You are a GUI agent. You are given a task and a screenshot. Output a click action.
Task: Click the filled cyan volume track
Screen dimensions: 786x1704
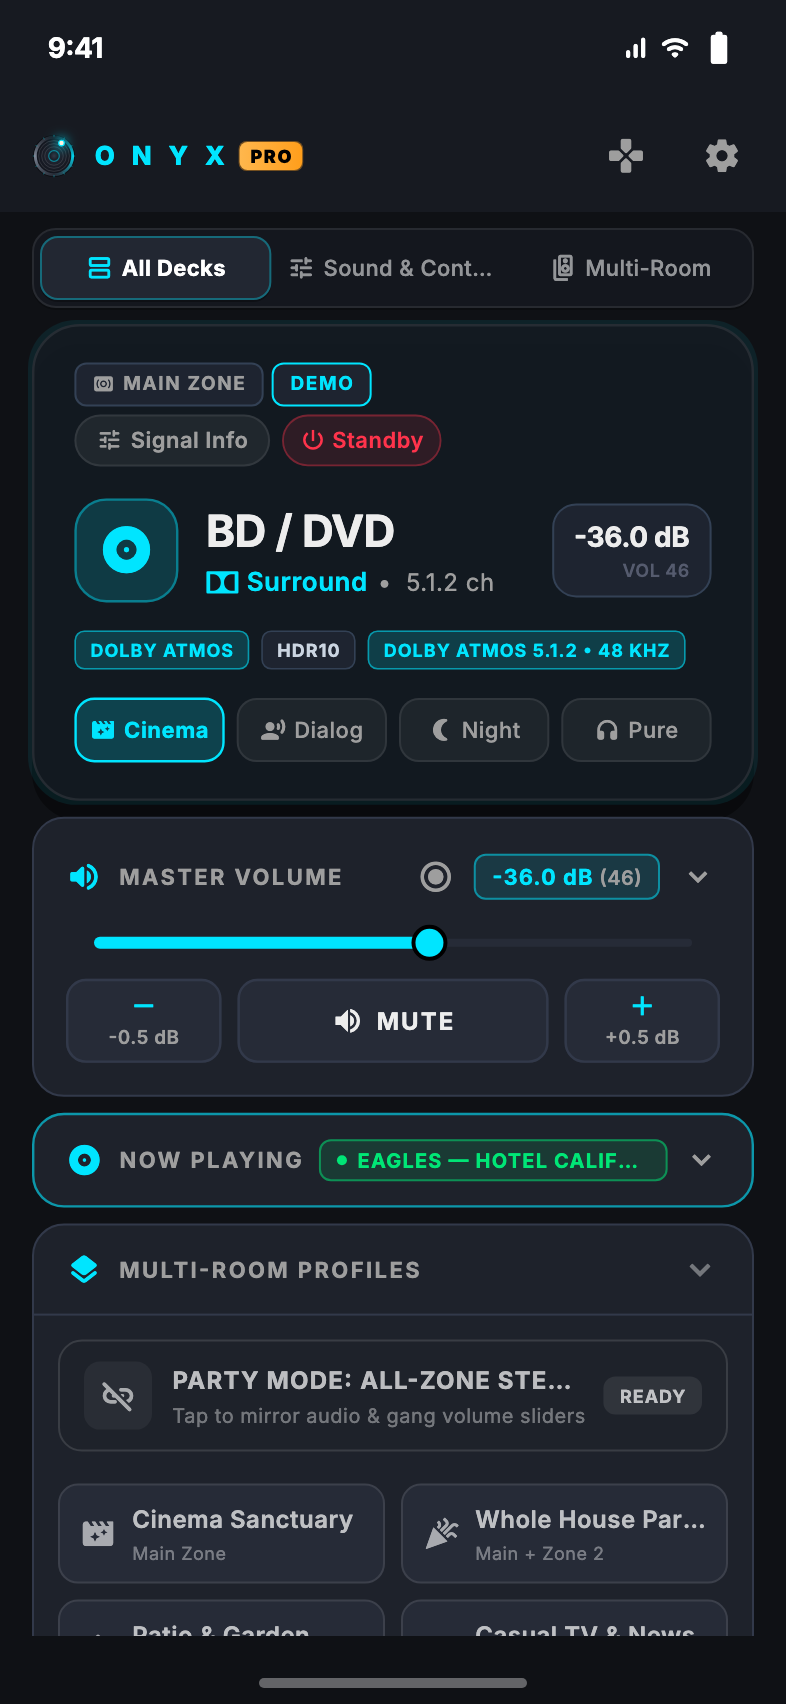[254, 942]
